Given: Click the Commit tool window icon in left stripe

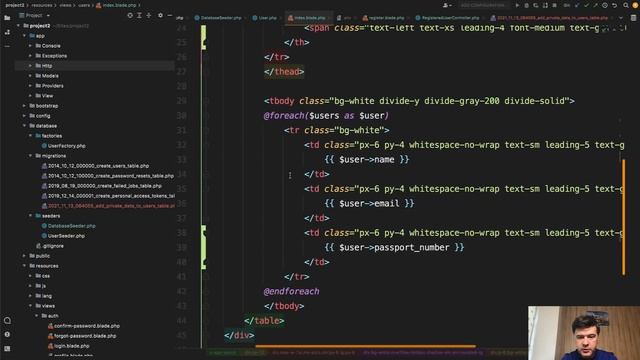Looking at the screenshot, I should point(7,32).
